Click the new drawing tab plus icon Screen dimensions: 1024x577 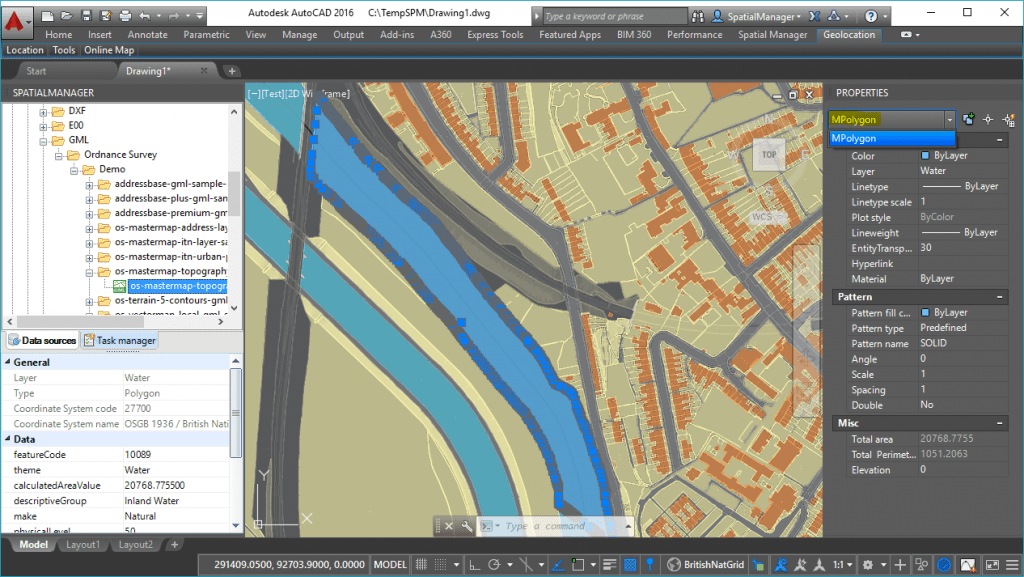pos(232,71)
